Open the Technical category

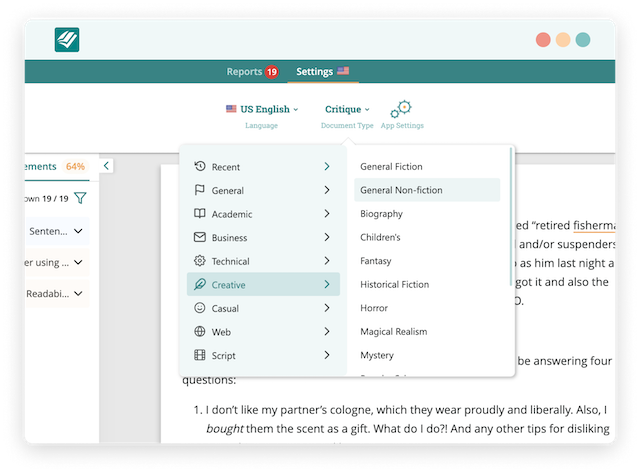pos(263,261)
